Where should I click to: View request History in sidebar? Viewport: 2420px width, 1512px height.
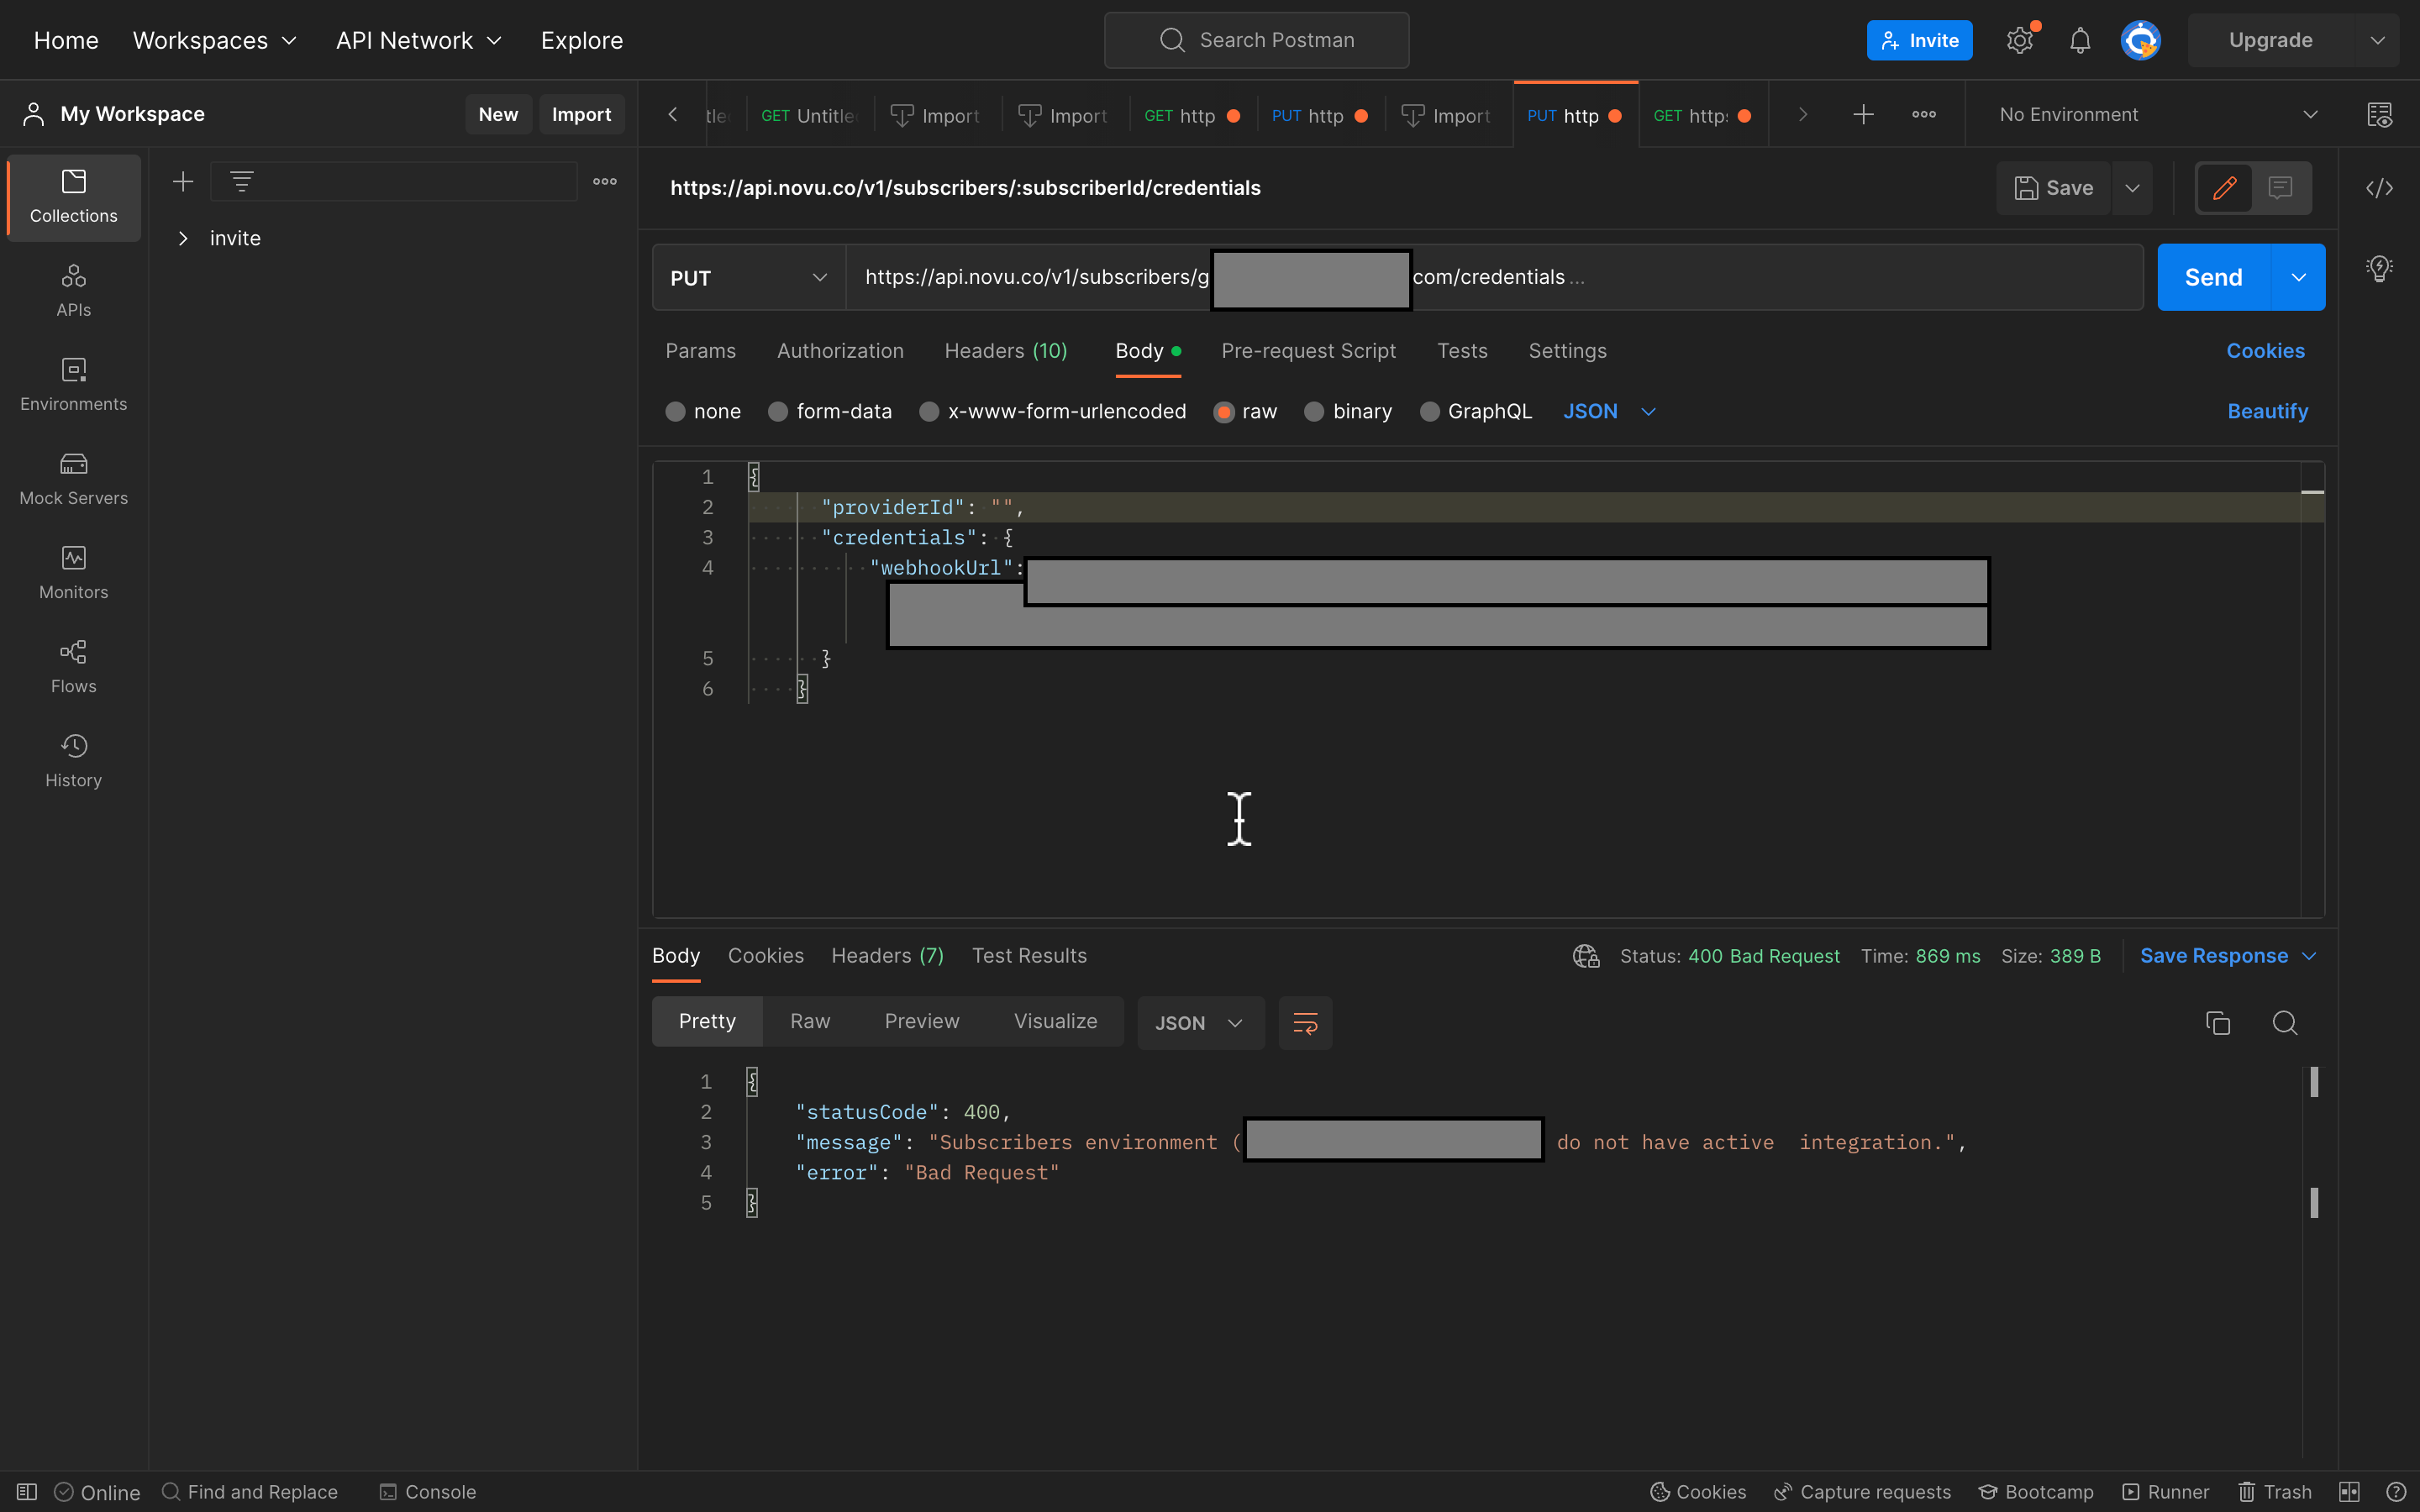(x=73, y=759)
